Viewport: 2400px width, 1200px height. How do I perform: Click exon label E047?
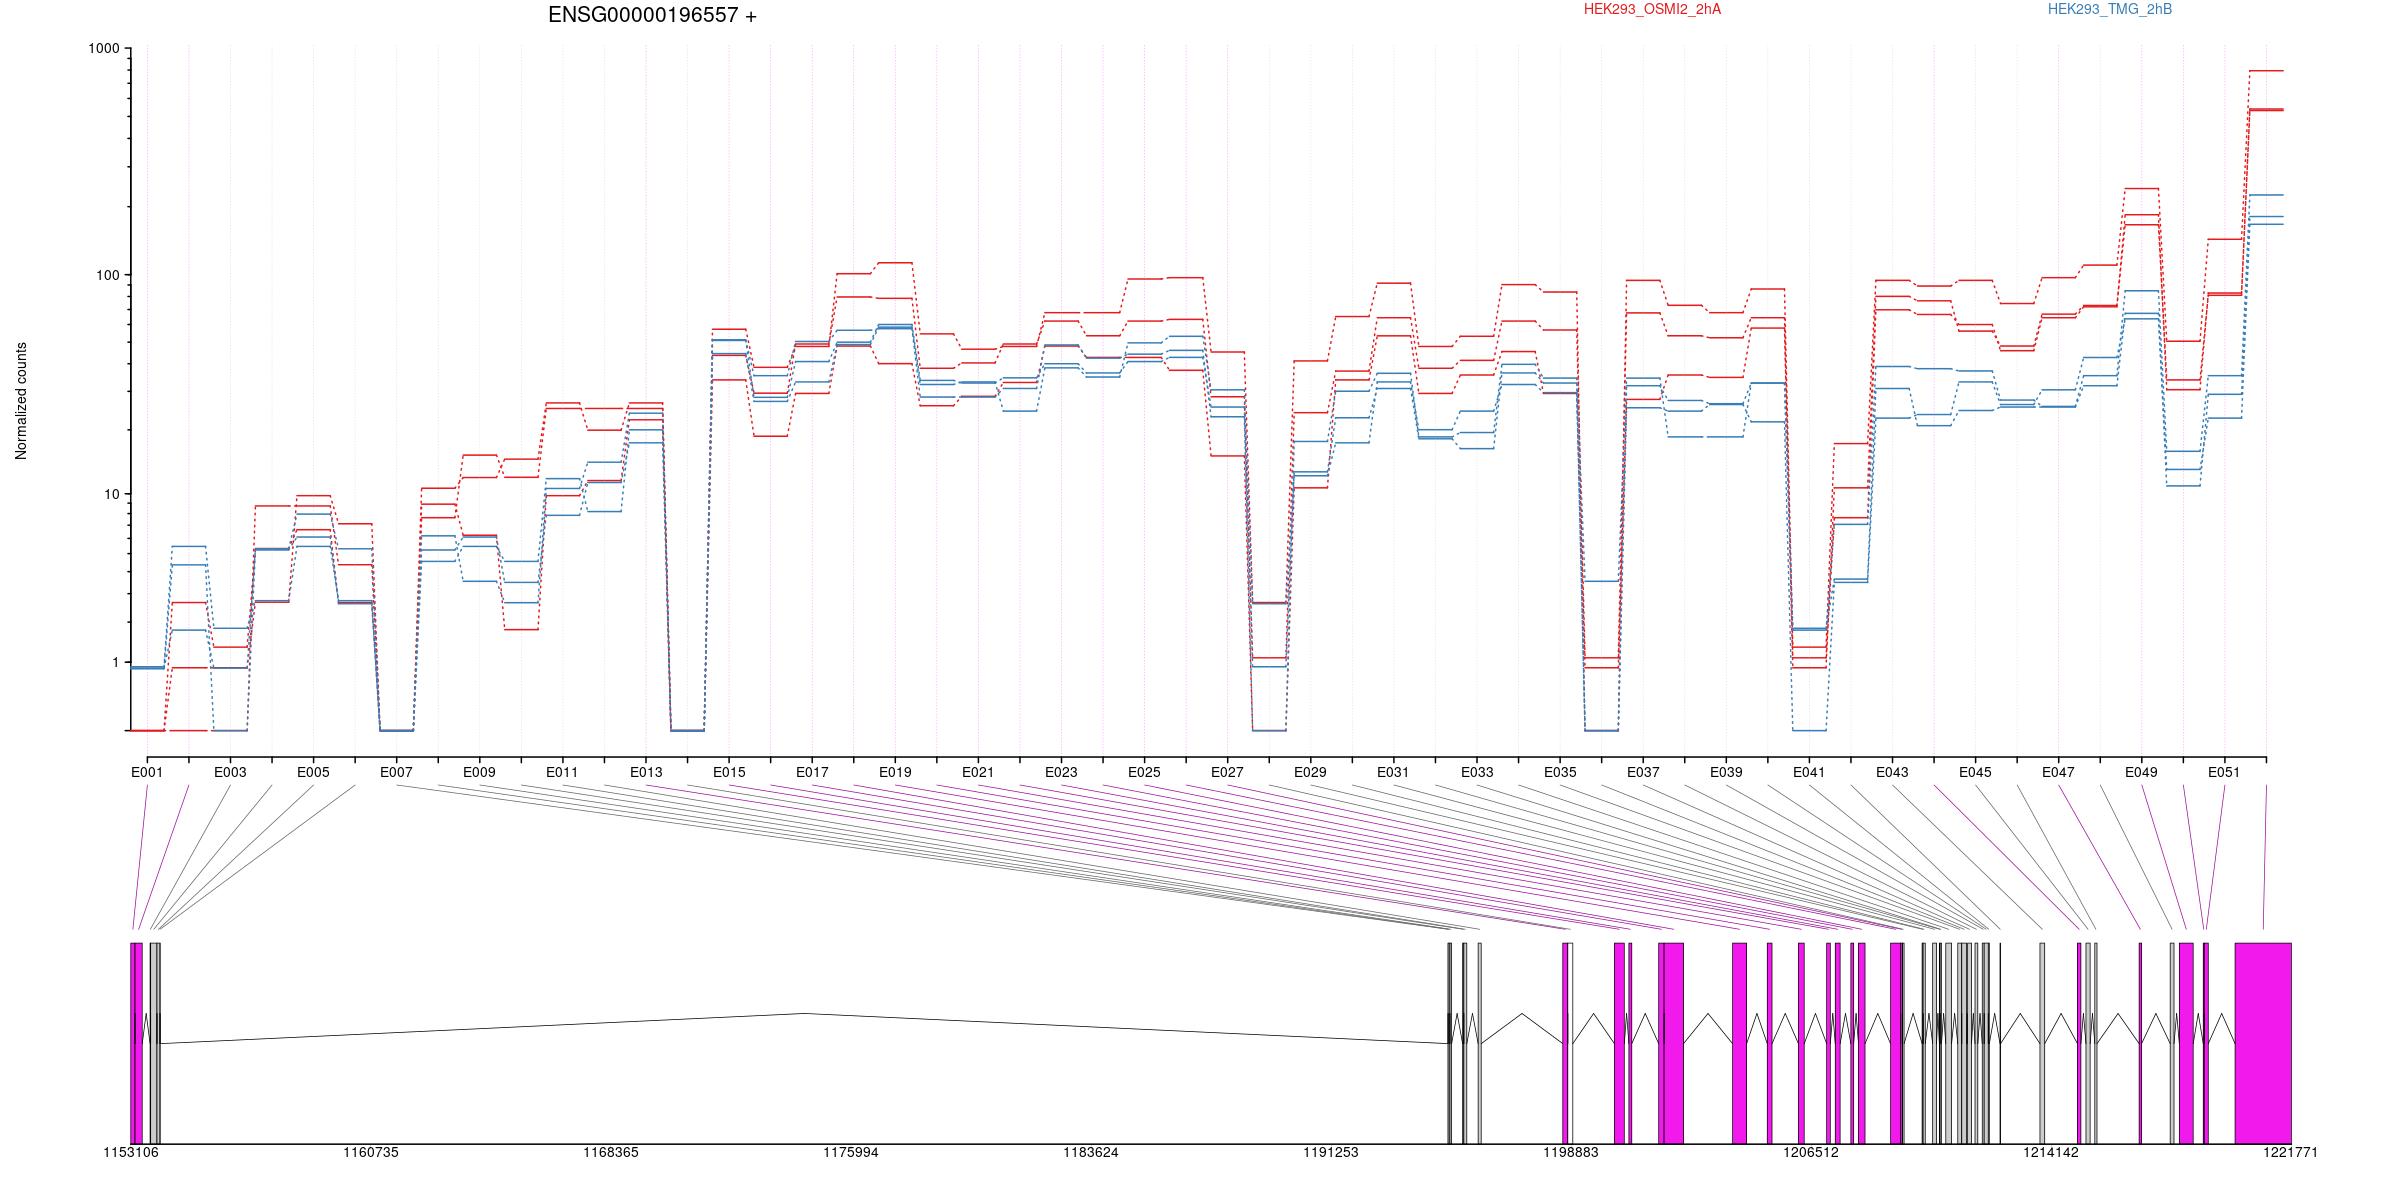pyautogui.click(x=2058, y=772)
